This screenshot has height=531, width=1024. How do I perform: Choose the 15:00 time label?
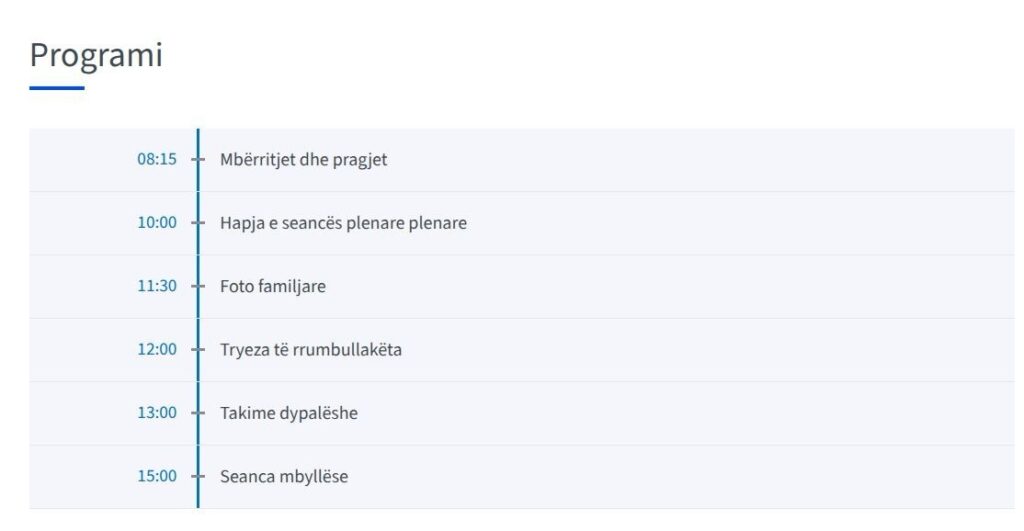[157, 476]
